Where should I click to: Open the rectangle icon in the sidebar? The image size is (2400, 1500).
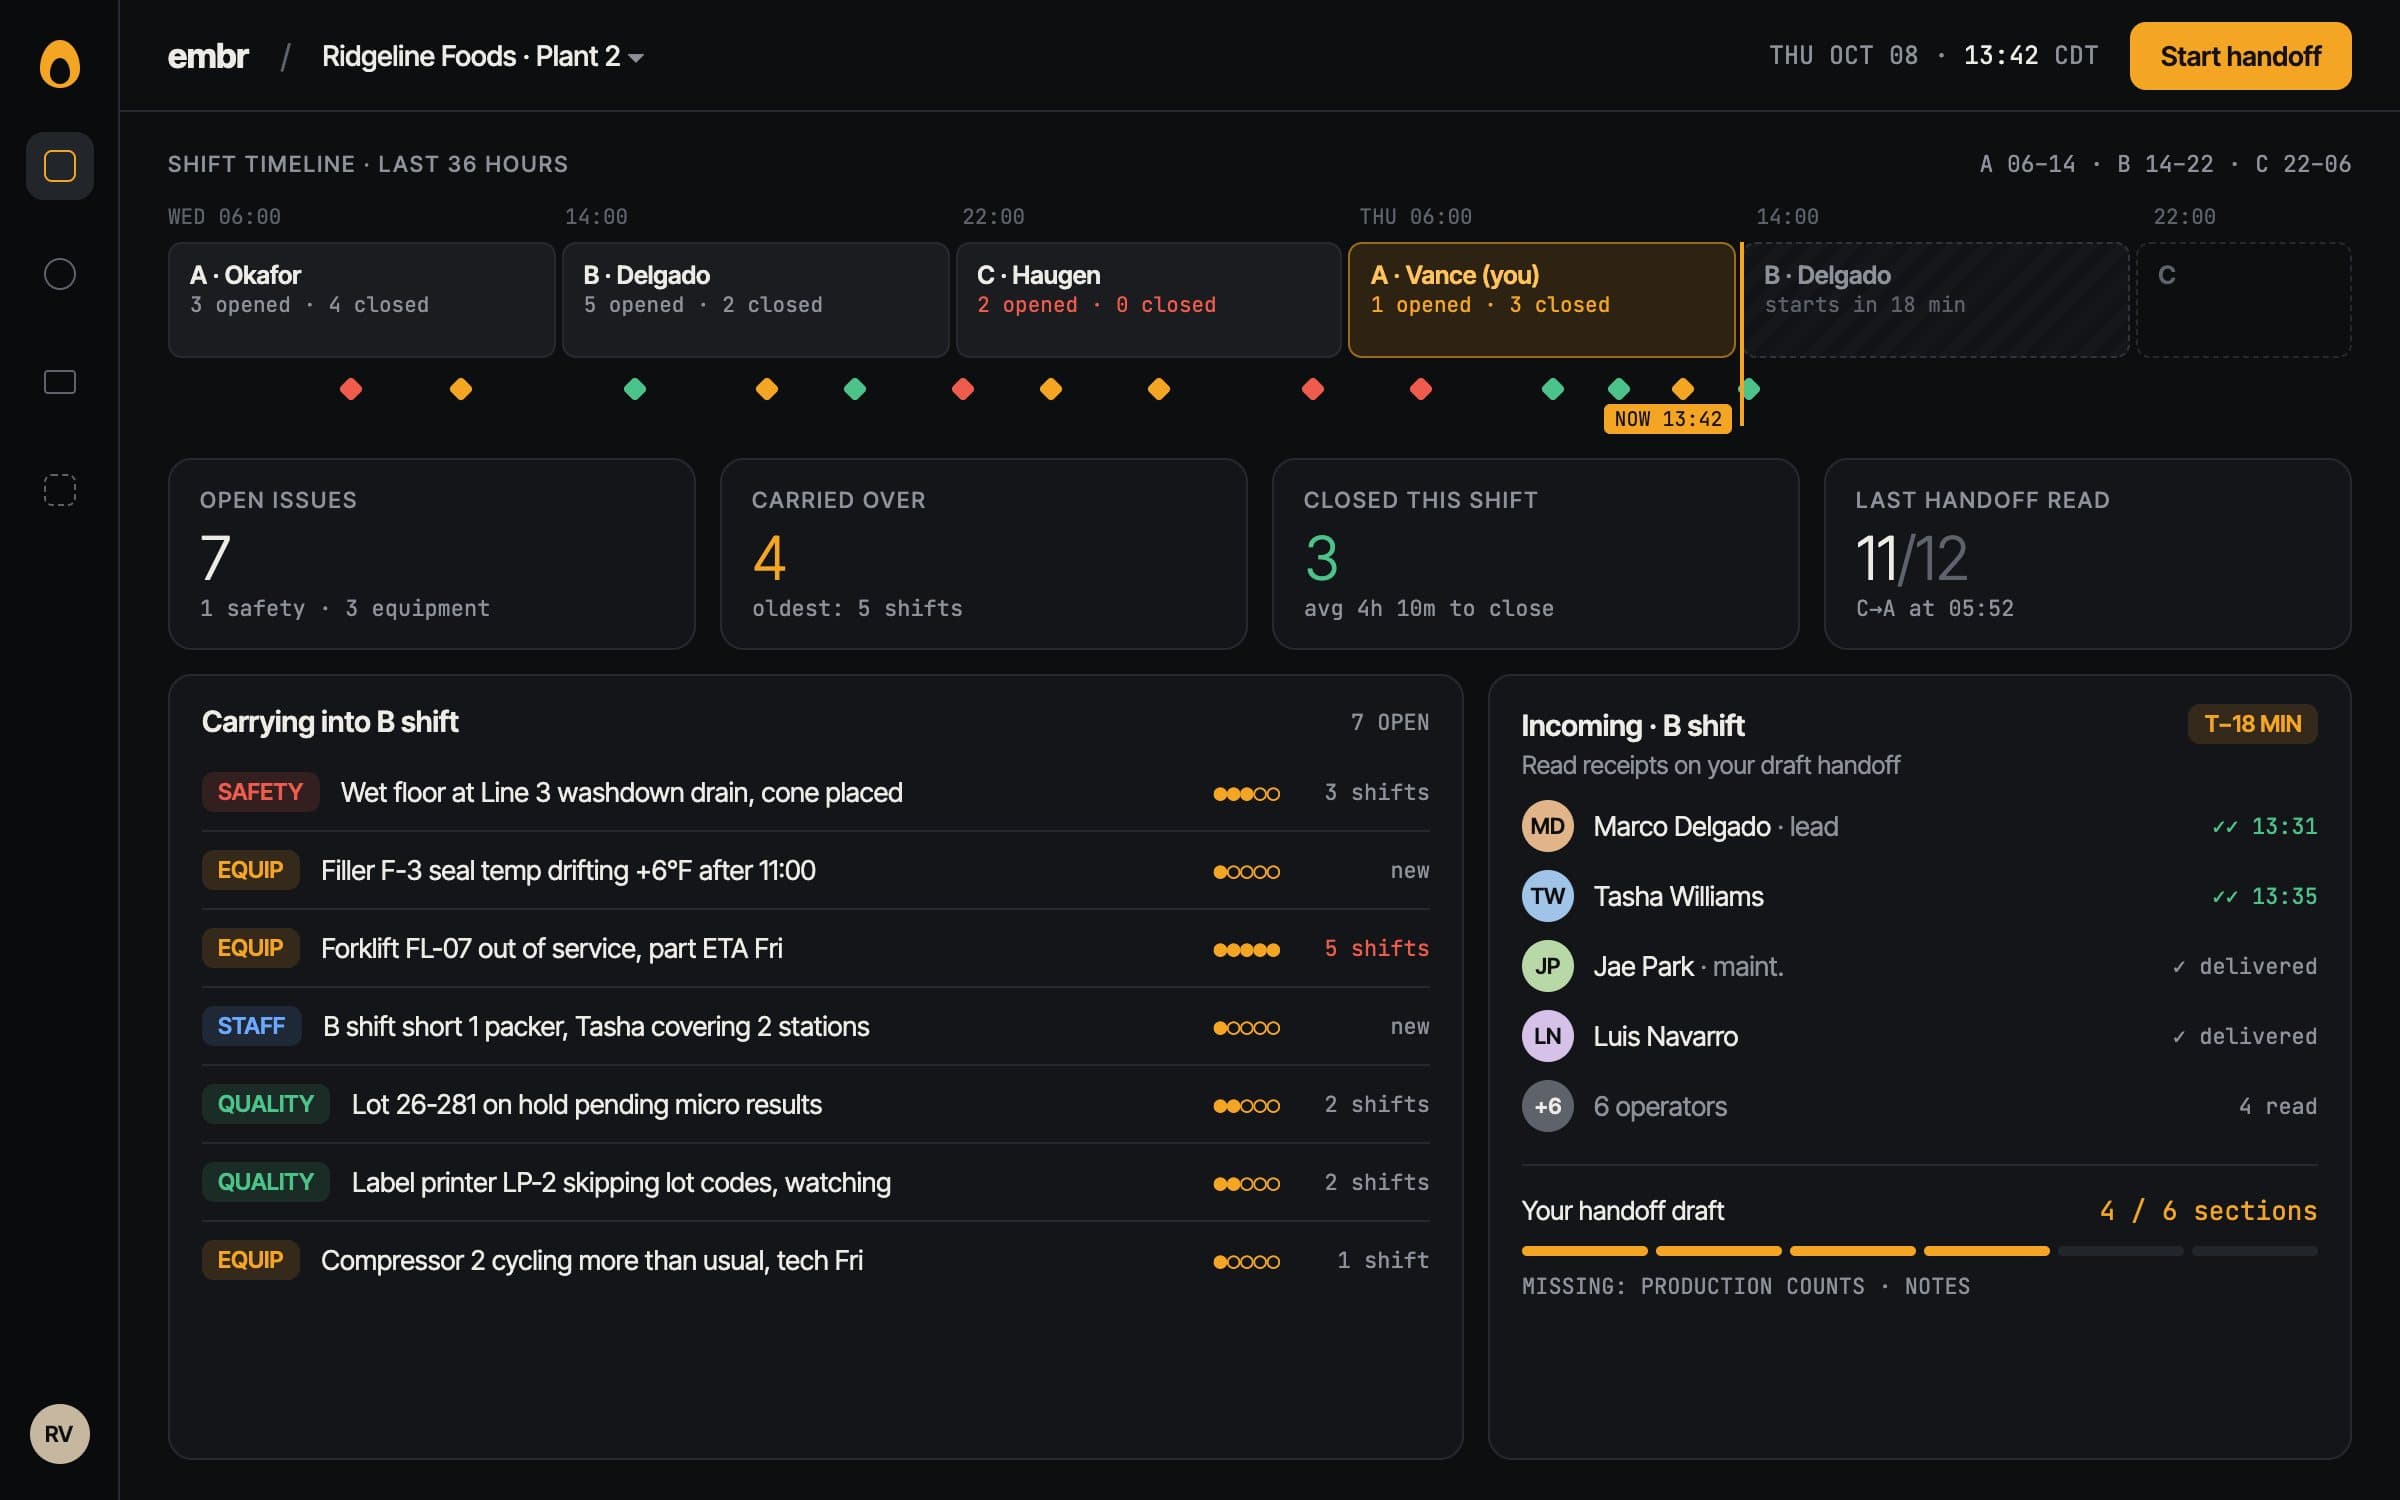60,382
